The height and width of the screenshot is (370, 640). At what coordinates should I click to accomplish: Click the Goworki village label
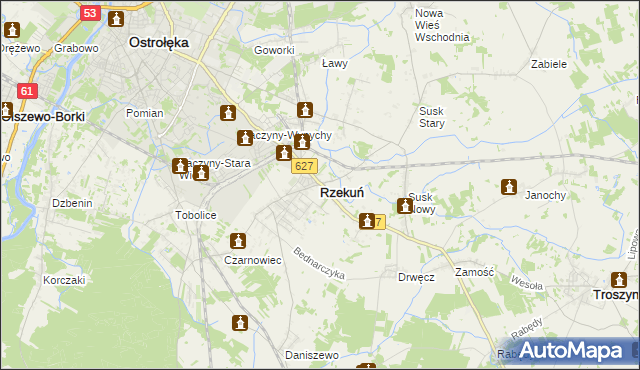[274, 50]
